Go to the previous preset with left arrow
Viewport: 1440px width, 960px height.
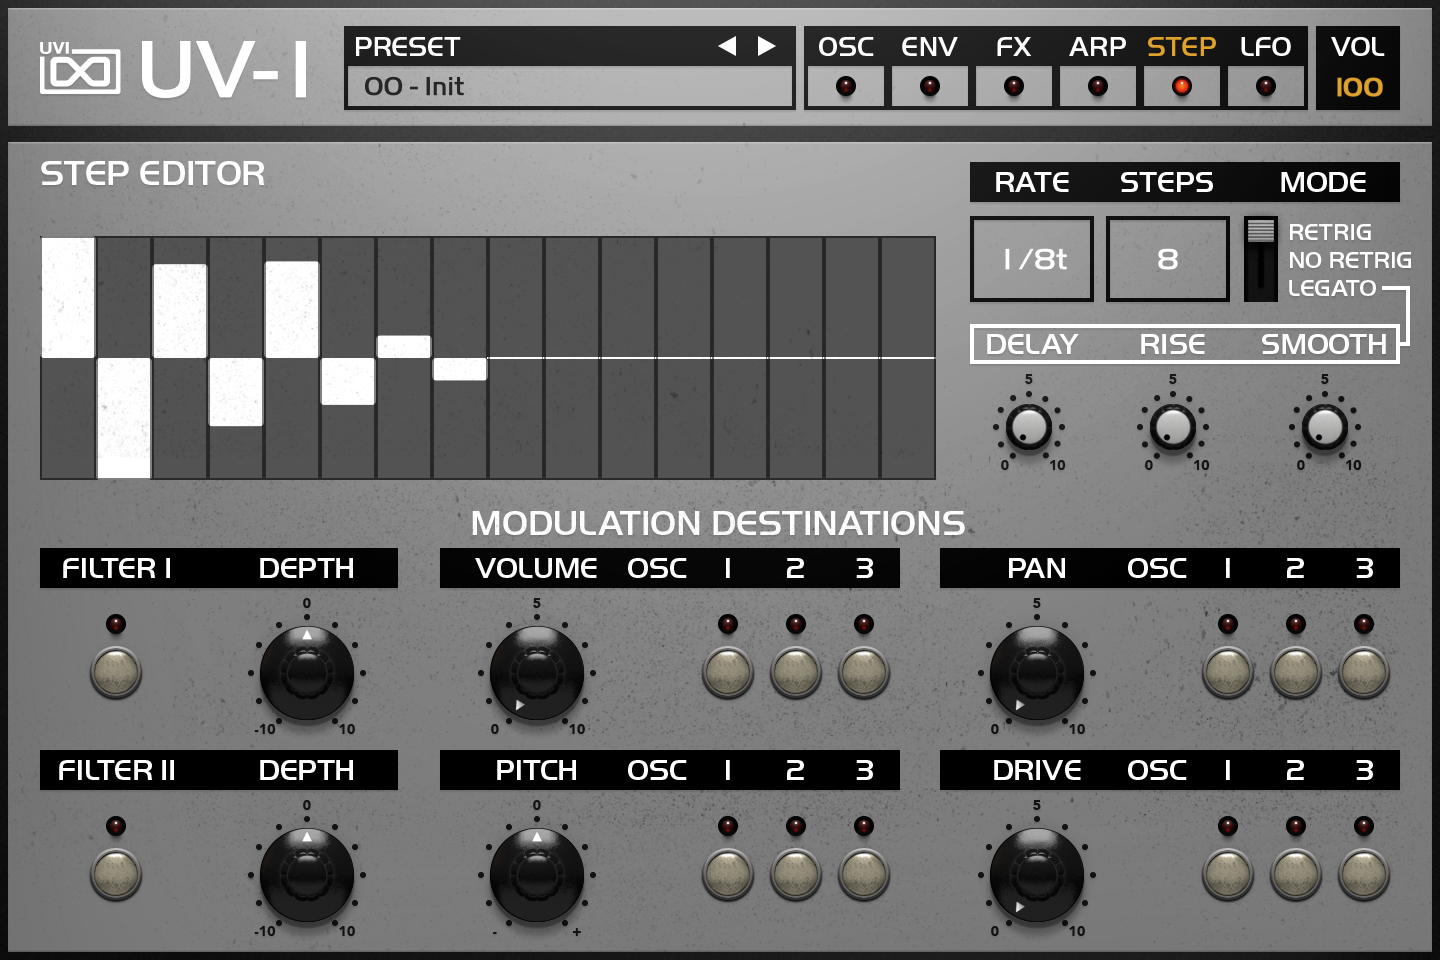(727, 46)
